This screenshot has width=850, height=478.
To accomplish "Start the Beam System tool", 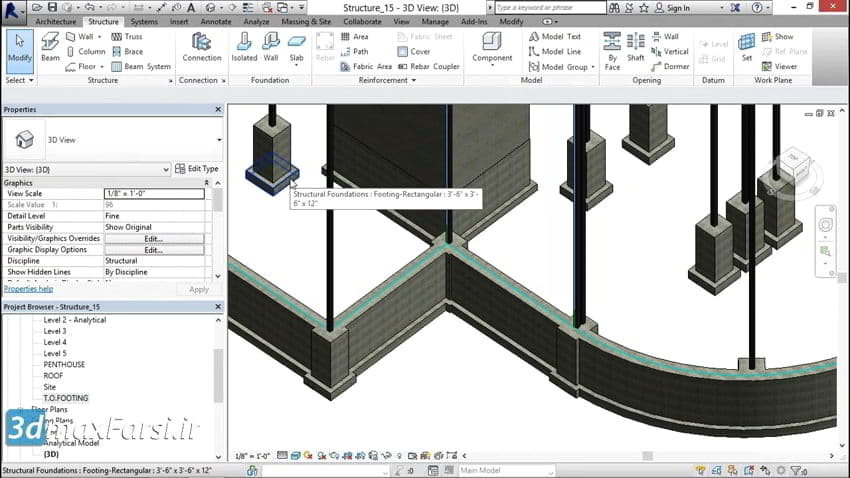I will point(141,67).
